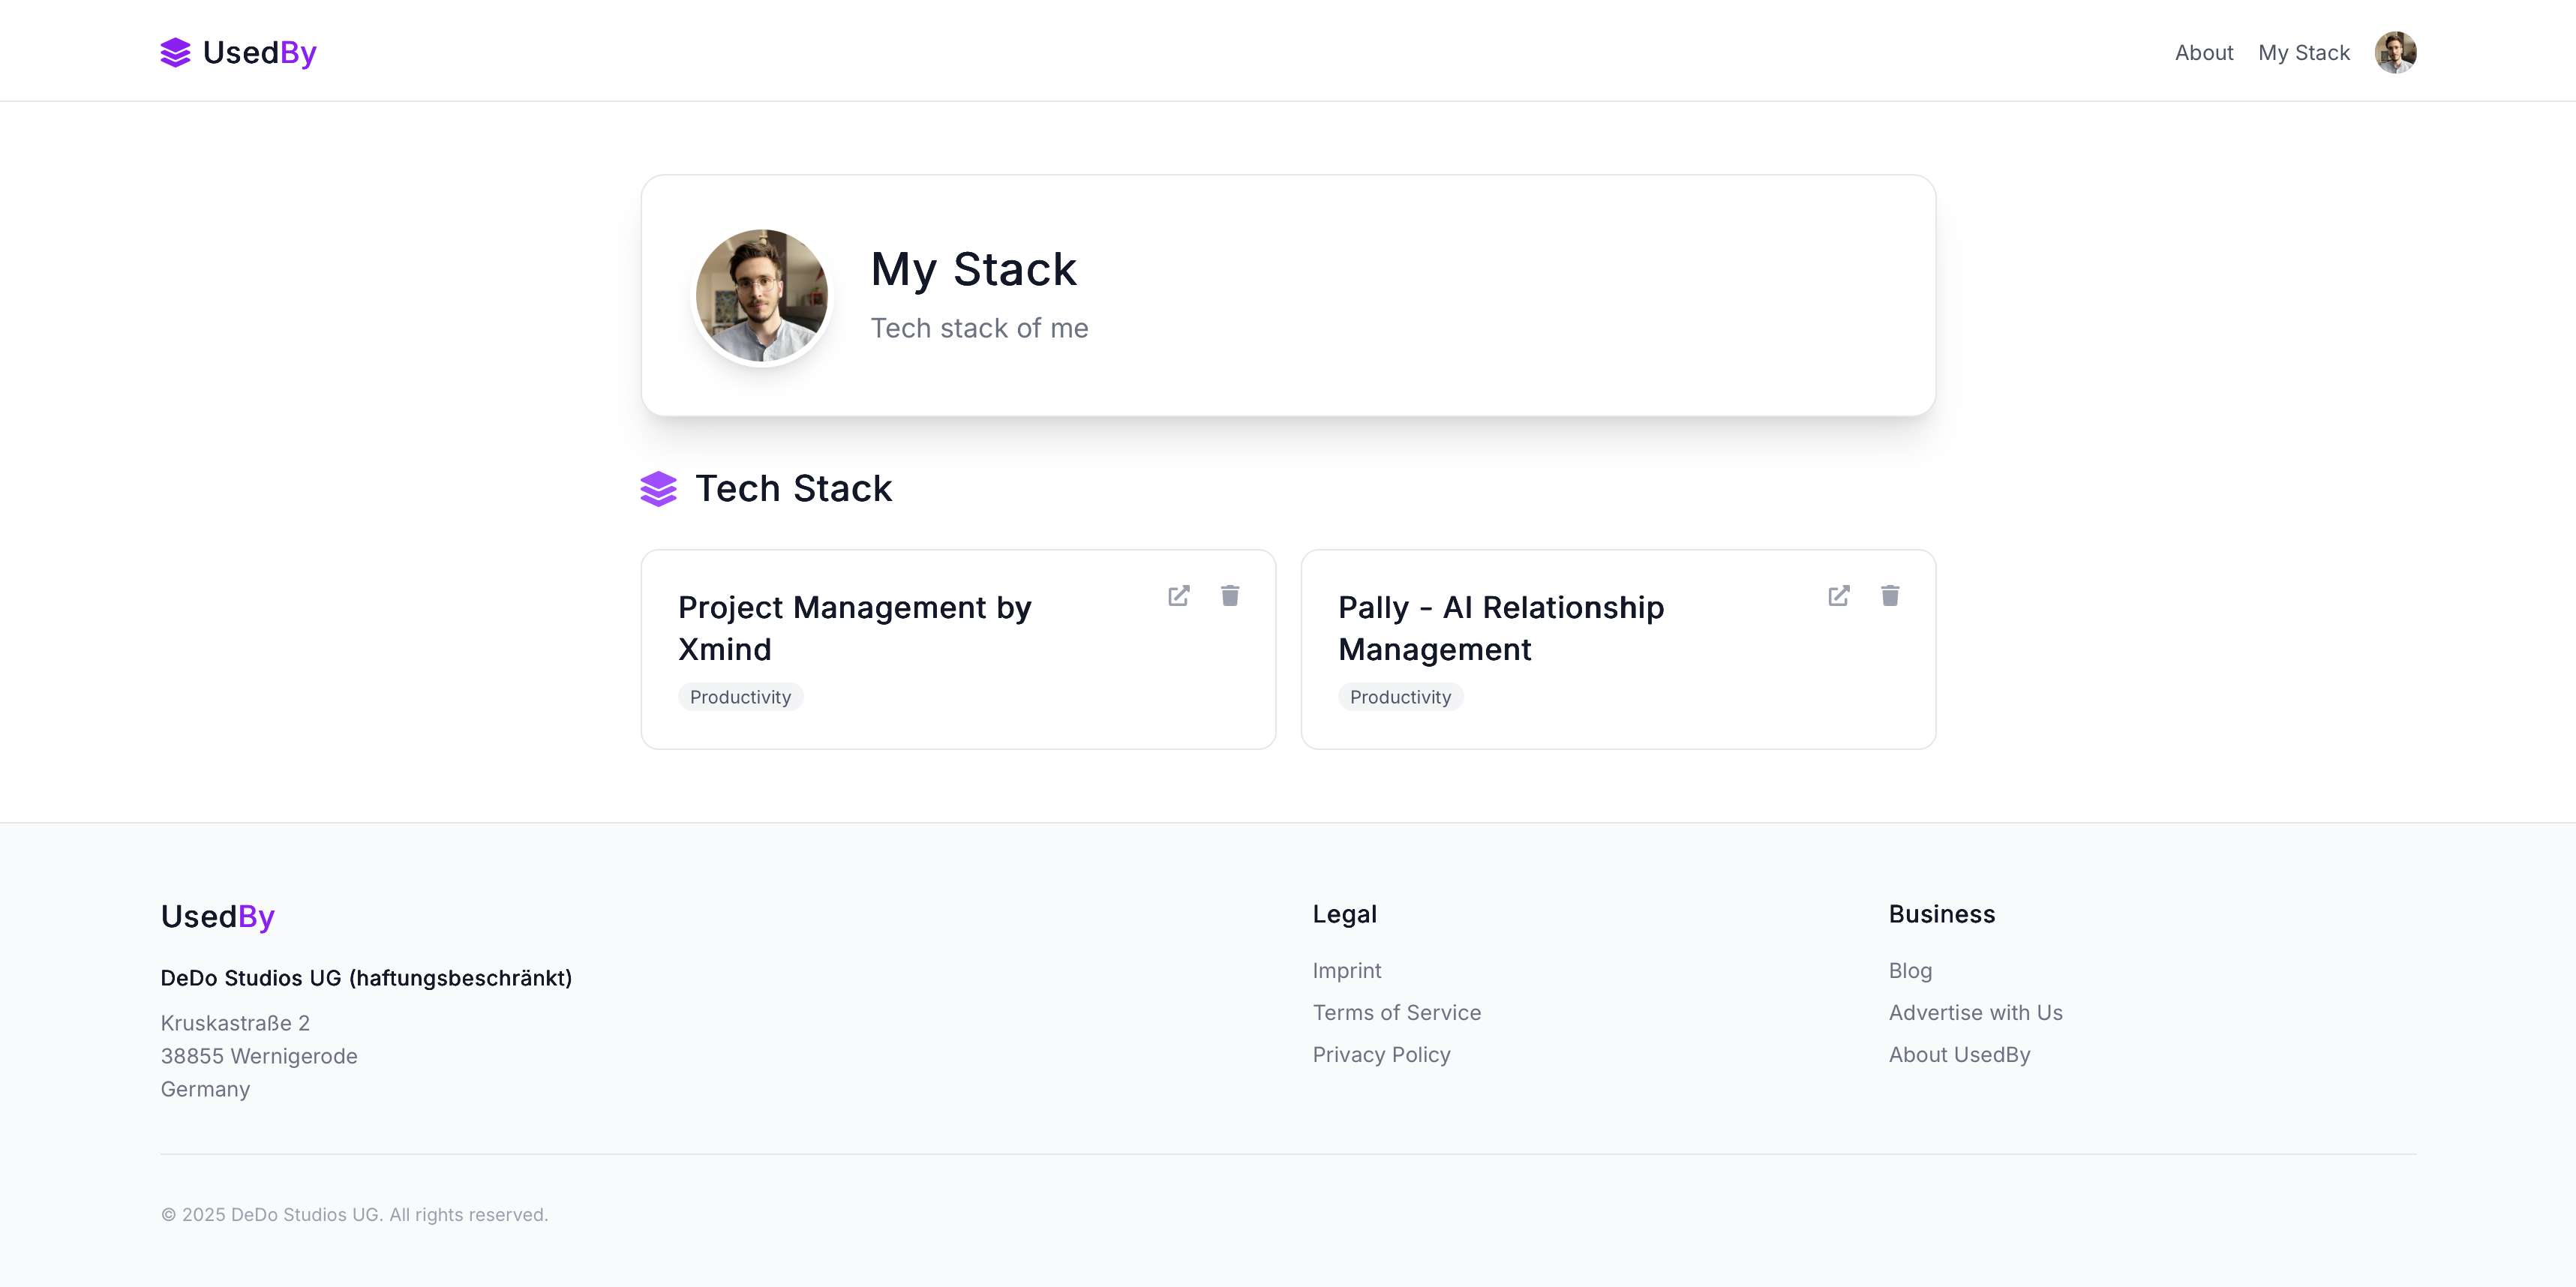Click the UsedBy stacked-layers logo icon
2576x1287 pixels.
coord(175,52)
